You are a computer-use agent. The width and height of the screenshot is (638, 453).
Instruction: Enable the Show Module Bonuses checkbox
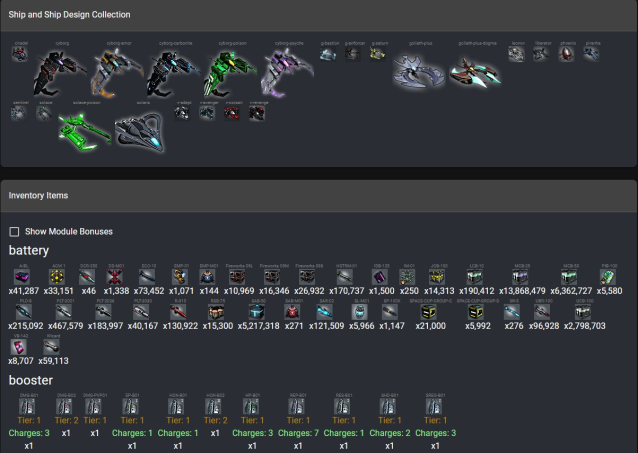click(x=15, y=231)
